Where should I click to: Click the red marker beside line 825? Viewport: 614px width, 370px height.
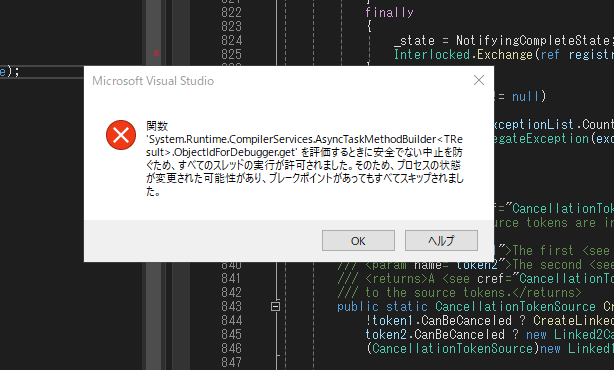[x=156, y=53]
